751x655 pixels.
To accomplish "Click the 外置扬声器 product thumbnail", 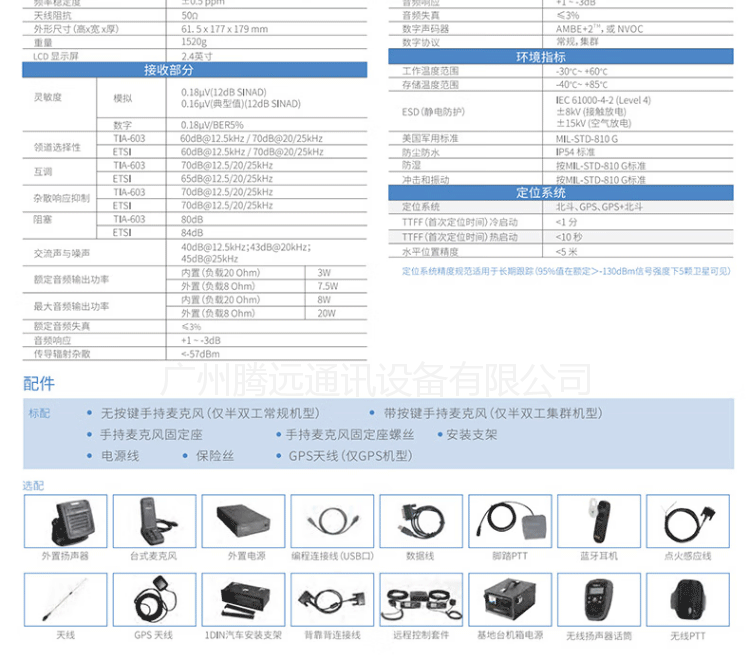I will pos(66,521).
